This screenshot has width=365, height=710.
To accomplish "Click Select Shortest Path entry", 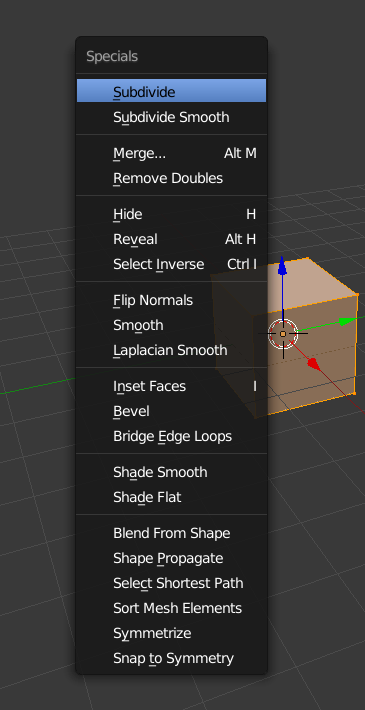I will click(x=171, y=583).
